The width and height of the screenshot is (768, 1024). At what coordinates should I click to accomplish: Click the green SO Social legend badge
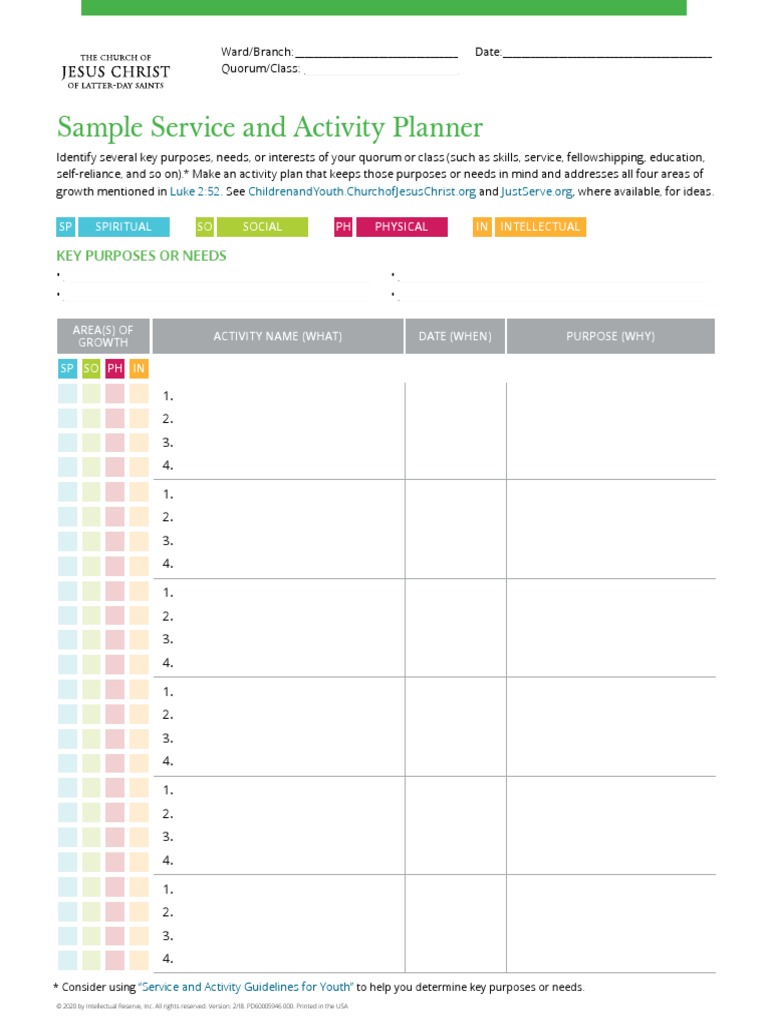point(252,227)
